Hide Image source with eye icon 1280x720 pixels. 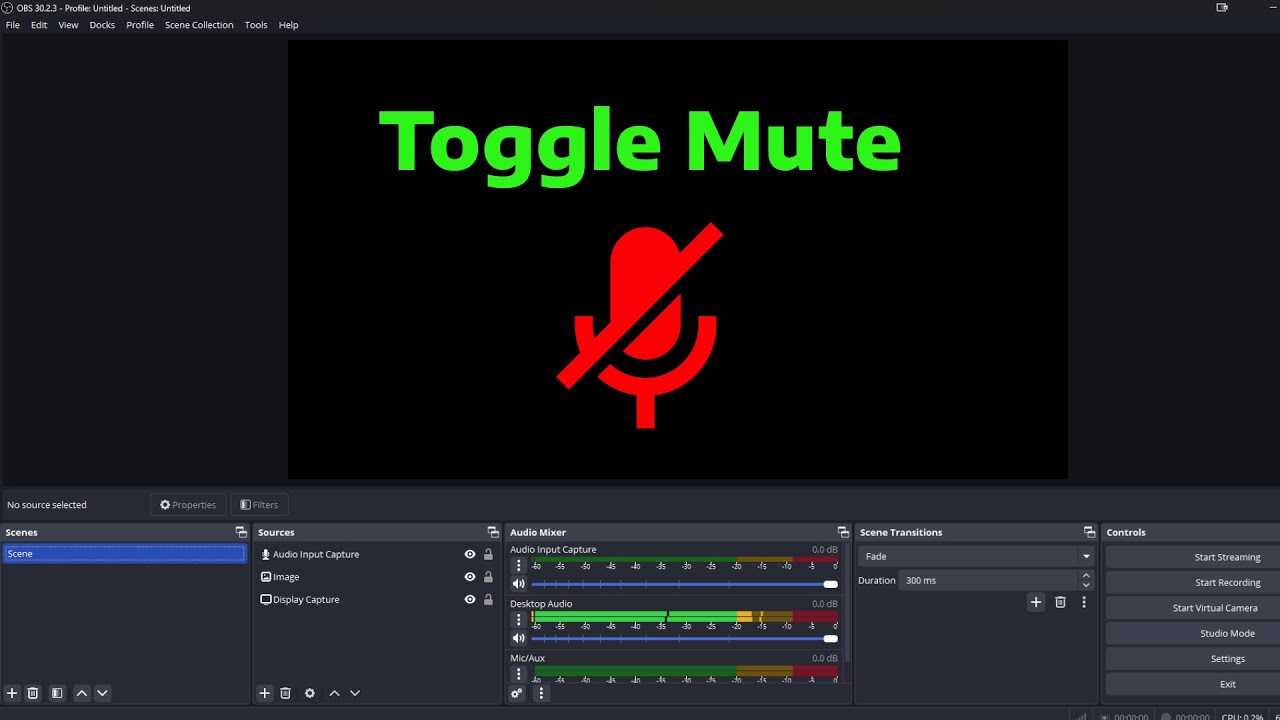470,577
